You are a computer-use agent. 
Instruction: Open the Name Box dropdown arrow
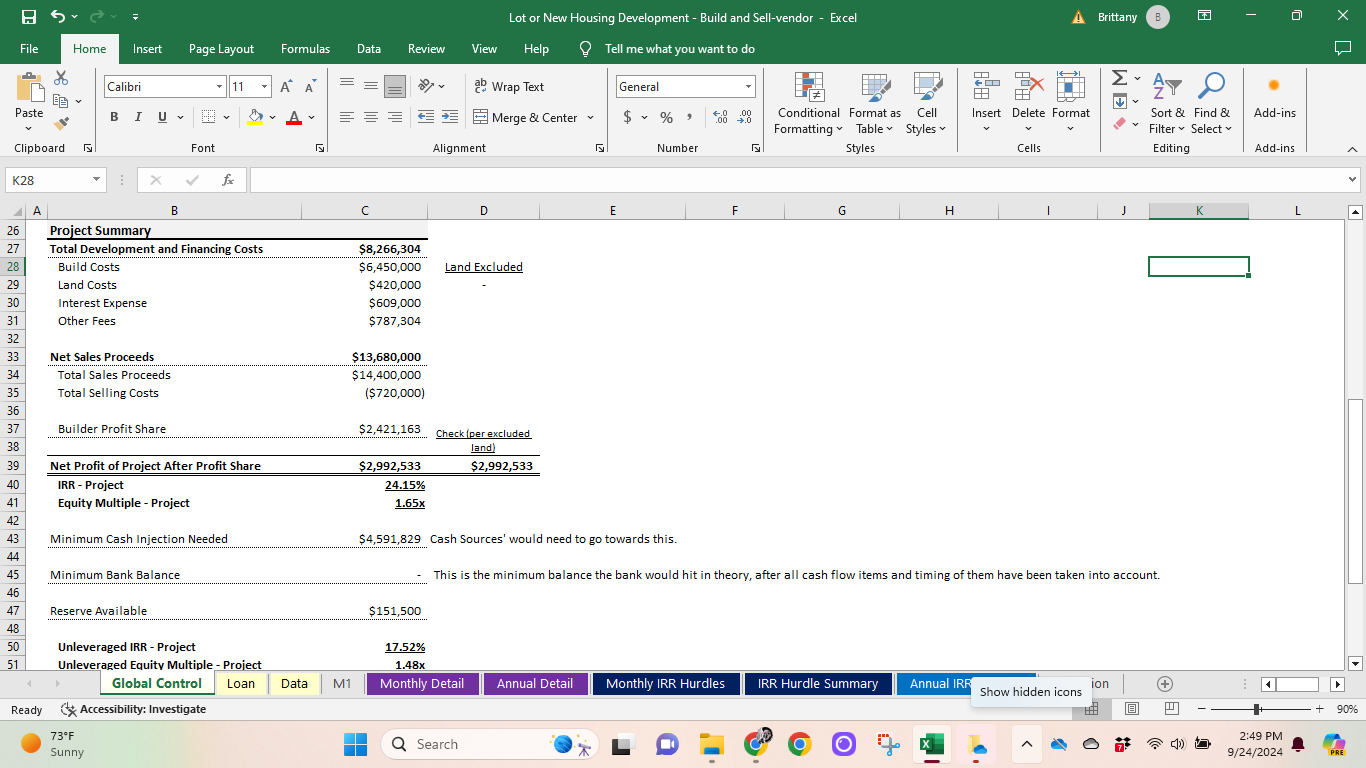coord(96,180)
